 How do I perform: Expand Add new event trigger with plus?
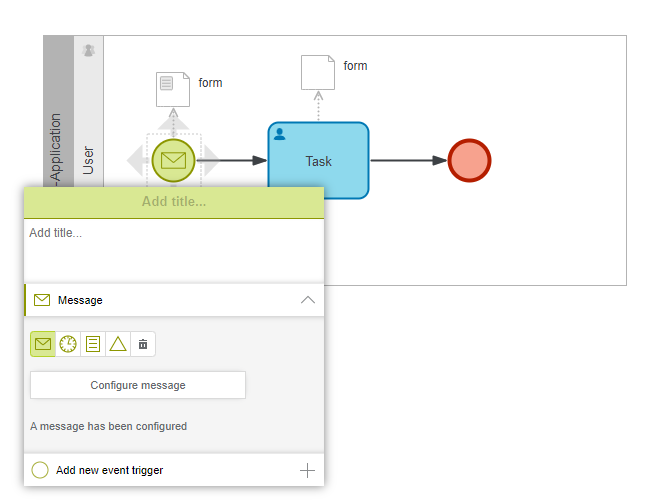[x=307, y=470]
